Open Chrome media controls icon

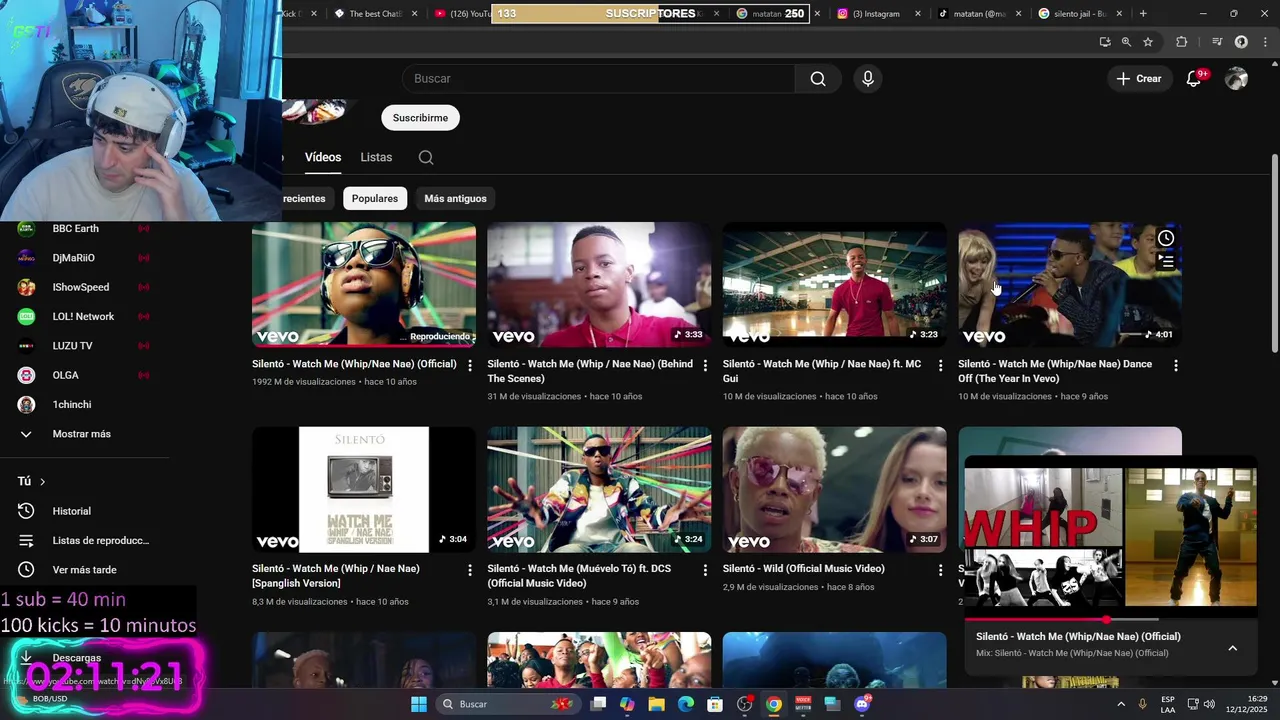(x=1217, y=42)
